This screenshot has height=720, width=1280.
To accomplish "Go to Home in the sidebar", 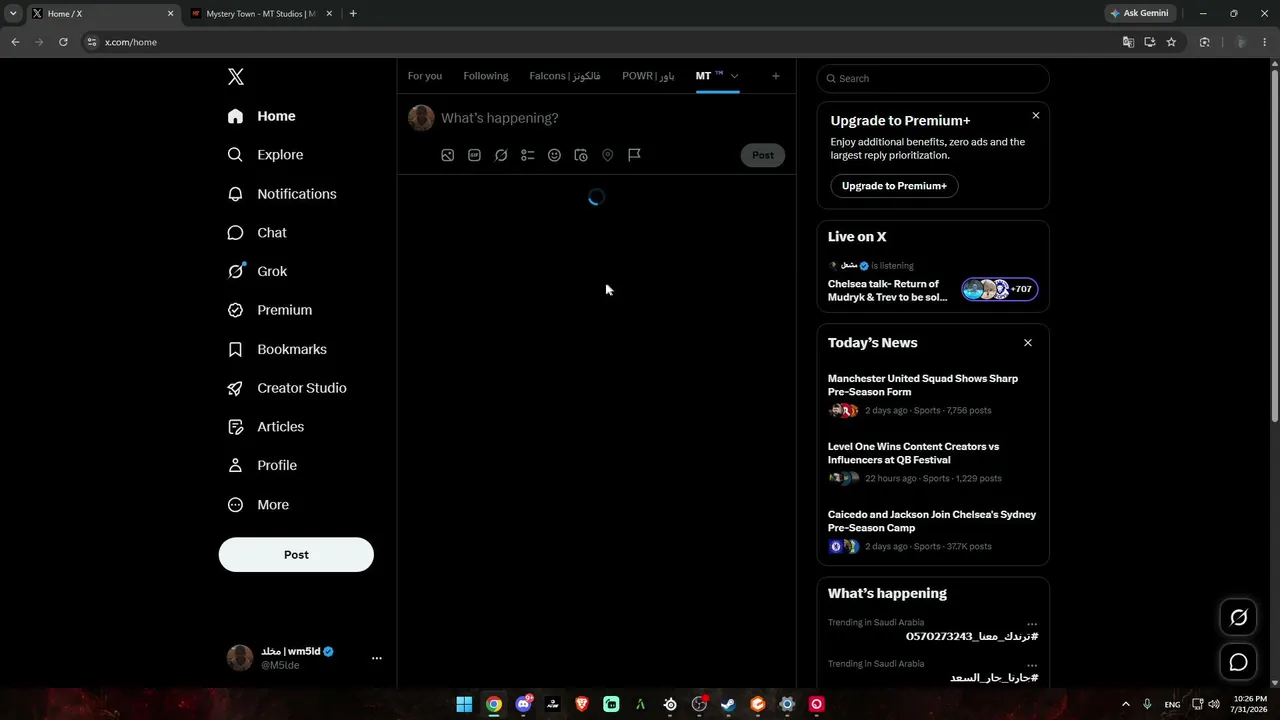I will point(261,116).
